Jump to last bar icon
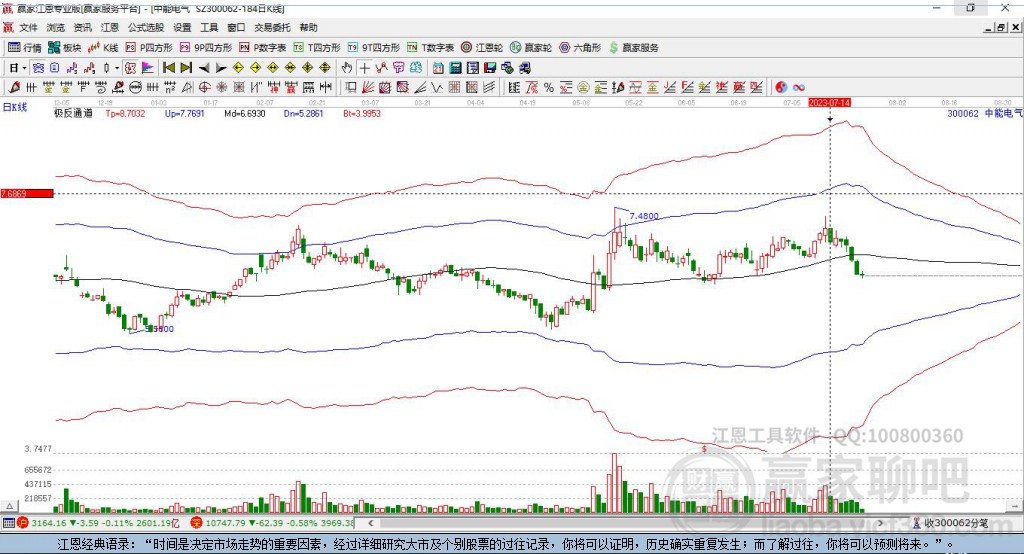The image size is (1024, 554). (186, 68)
